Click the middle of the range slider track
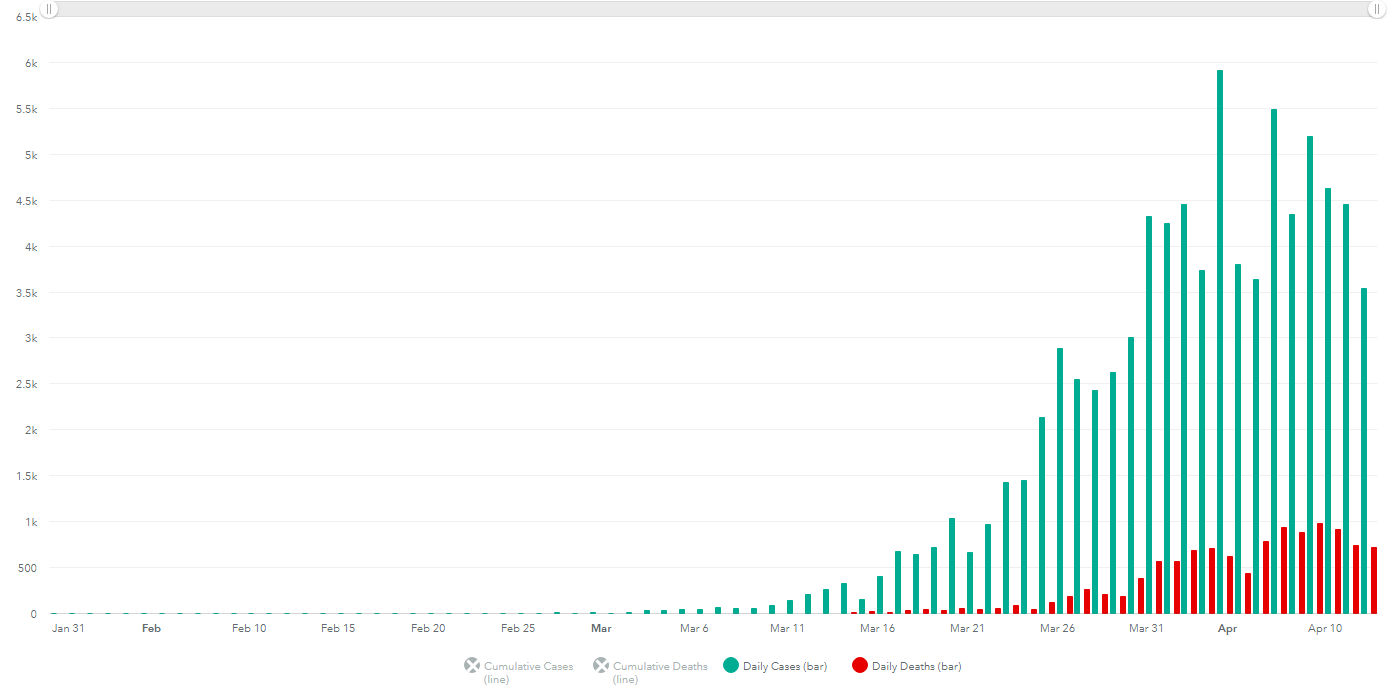The width and height of the screenshot is (1394, 689). [712, 9]
